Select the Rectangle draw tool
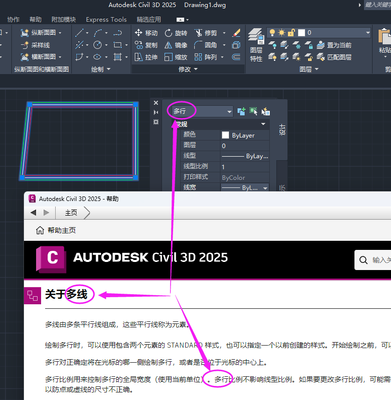 coord(117,45)
